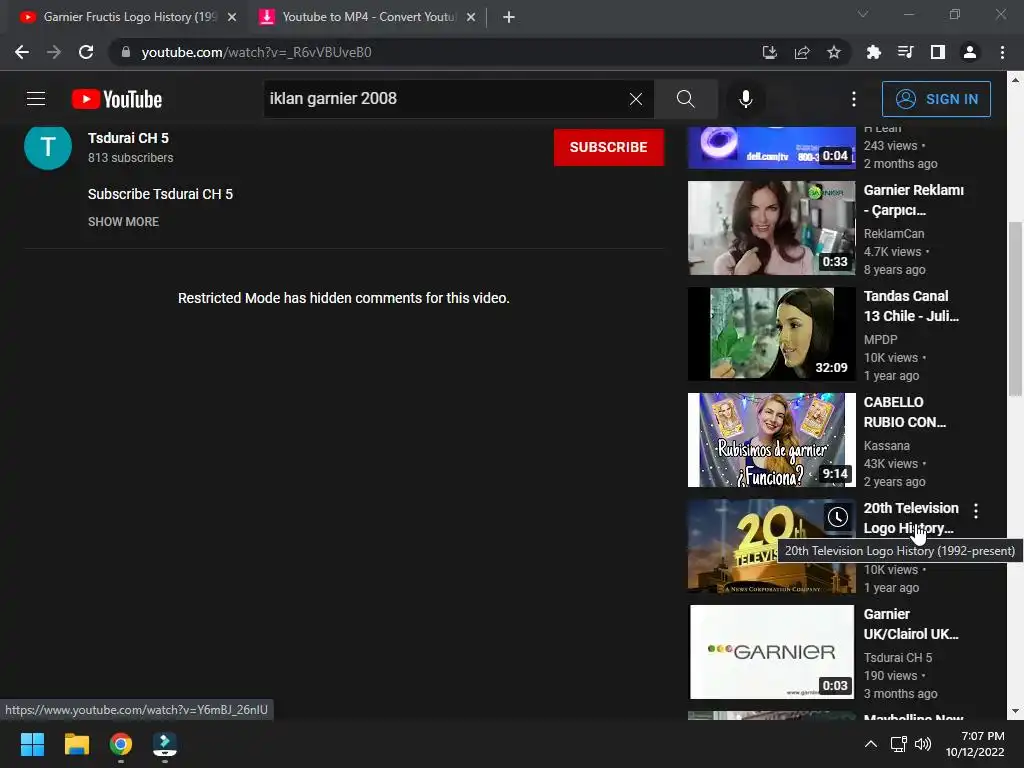Open the volume tray icon

923,744
